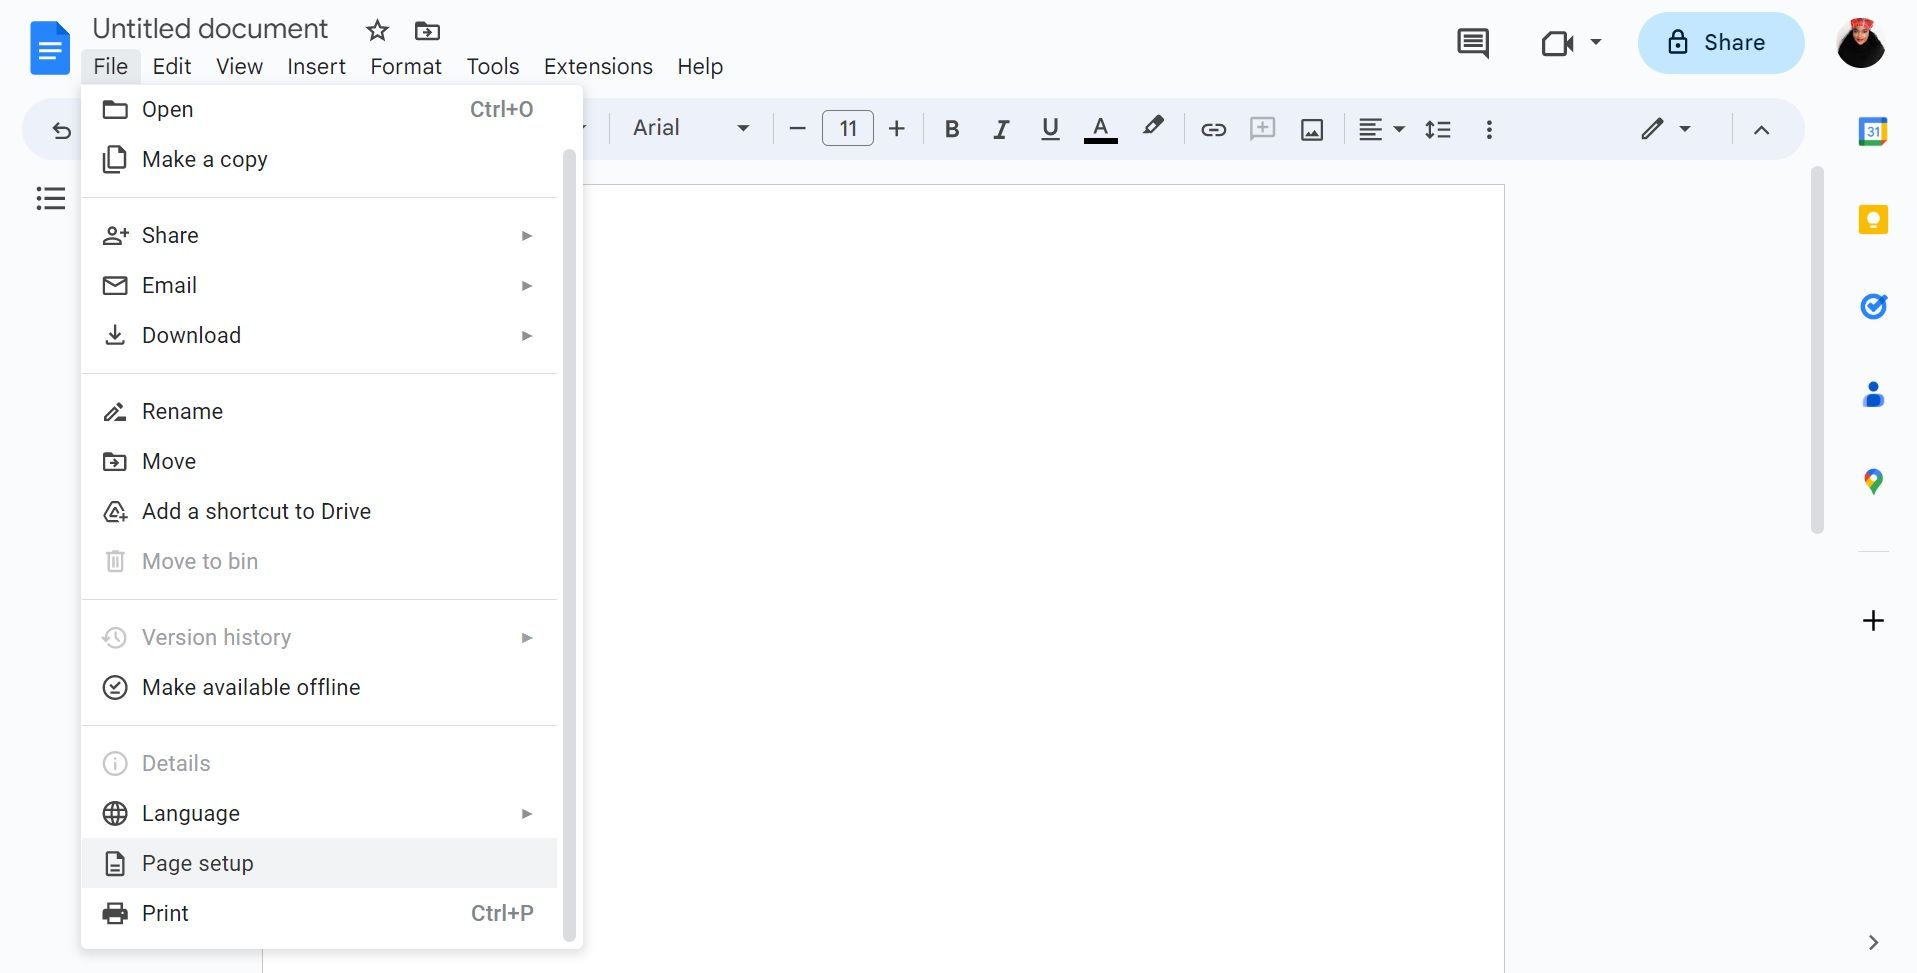
Task: Add a comment
Action: coord(1262,128)
